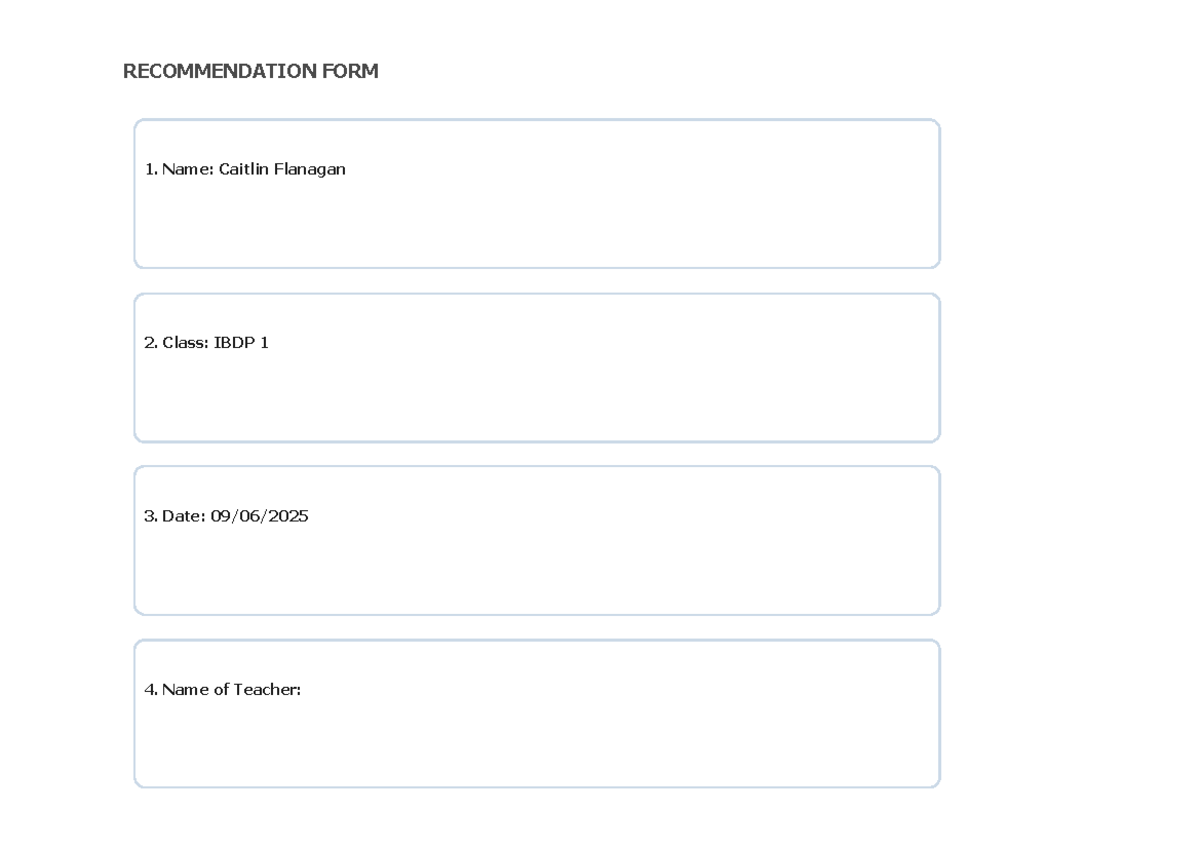Viewport: 1200px width, 849px height.
Task: Click the "1. Name:" label
Action: (x=179, y=170)
